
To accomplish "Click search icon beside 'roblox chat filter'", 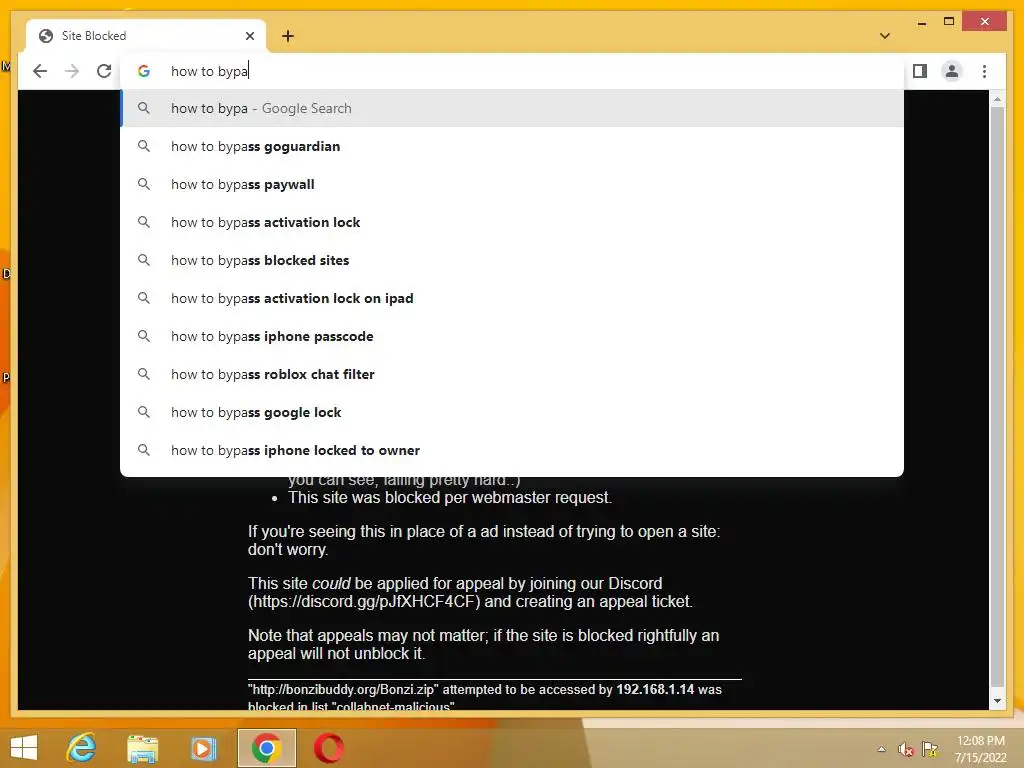I will click(144, 374).
